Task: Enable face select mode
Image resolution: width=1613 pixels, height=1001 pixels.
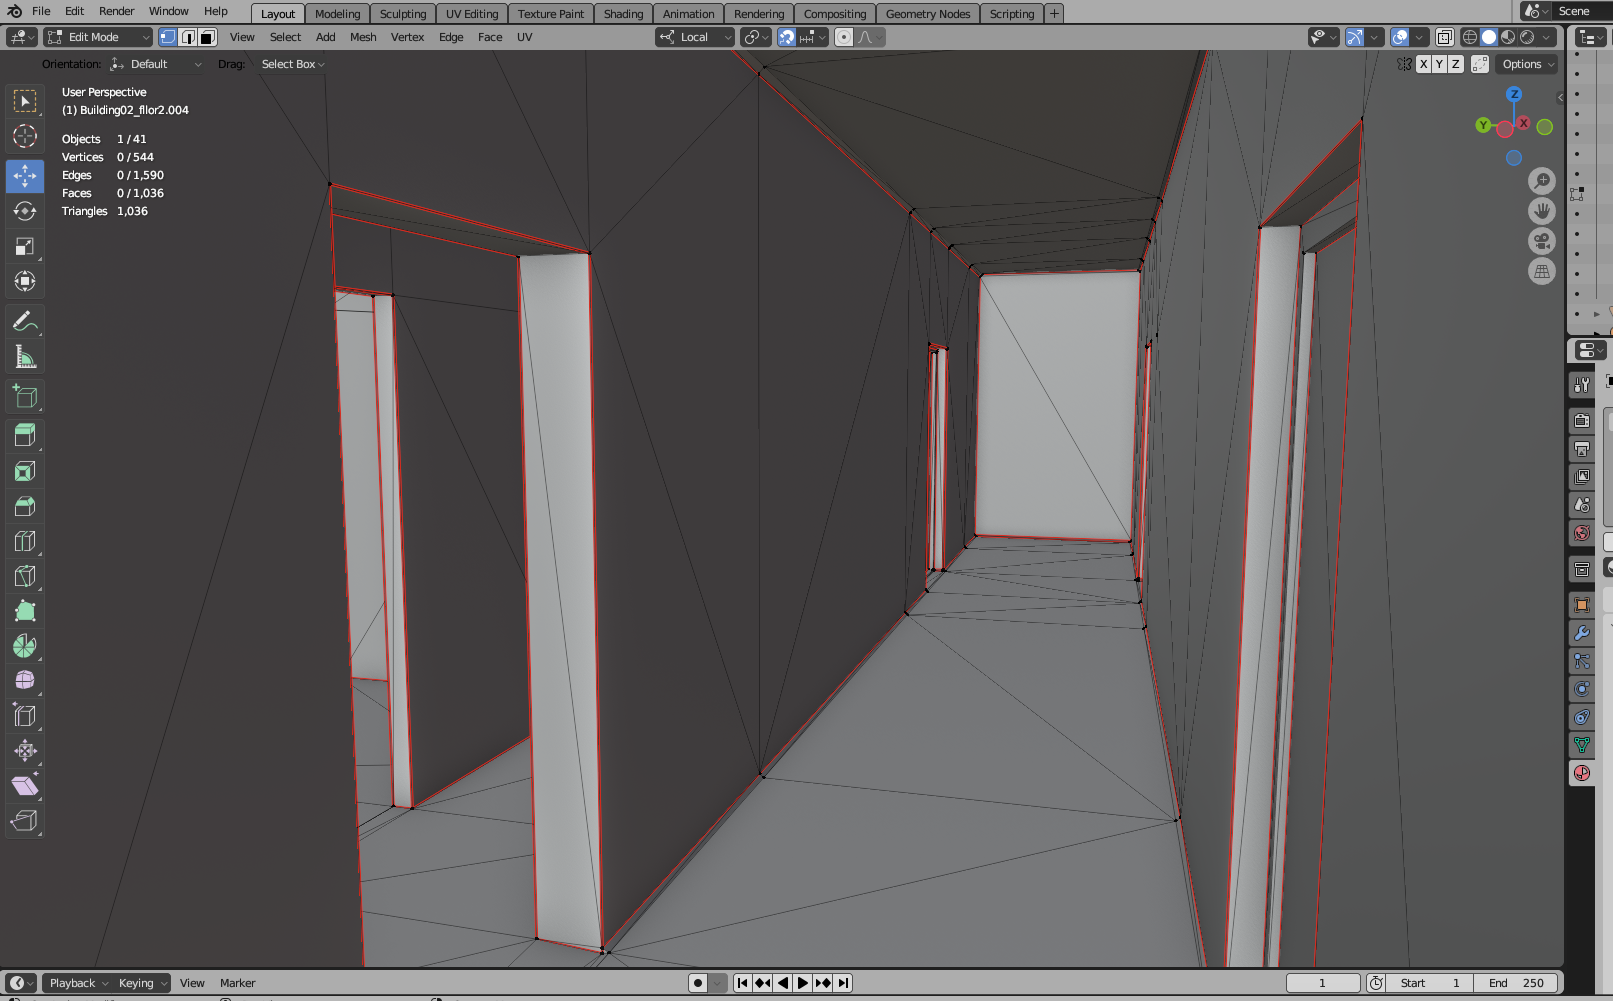Action: pyautogui.click(x=207, y=37)
